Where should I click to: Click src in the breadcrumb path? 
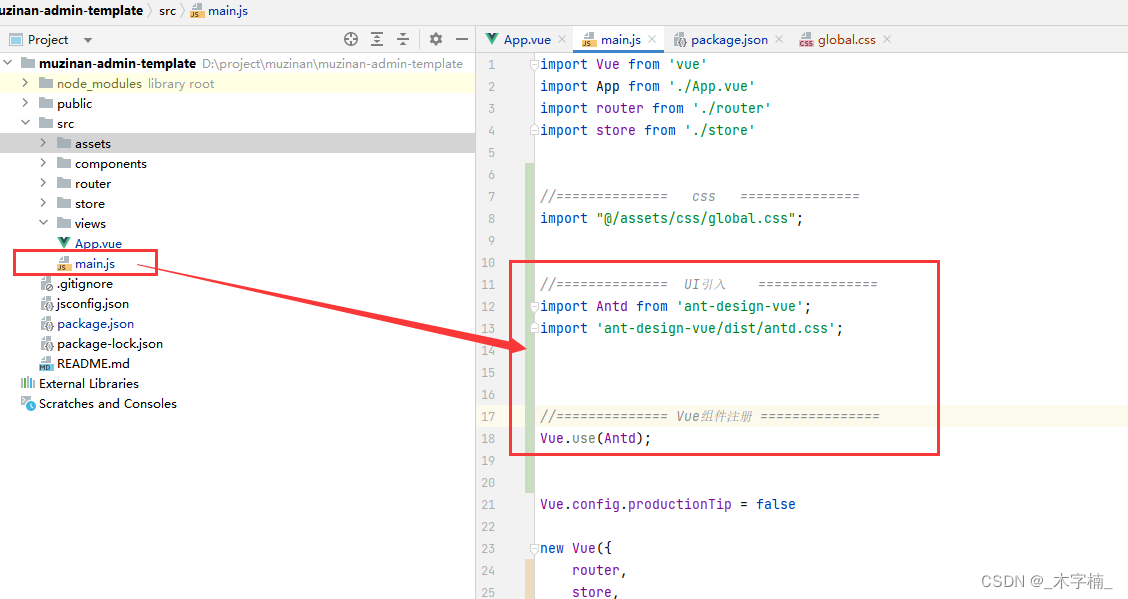(x=168, y=11)
